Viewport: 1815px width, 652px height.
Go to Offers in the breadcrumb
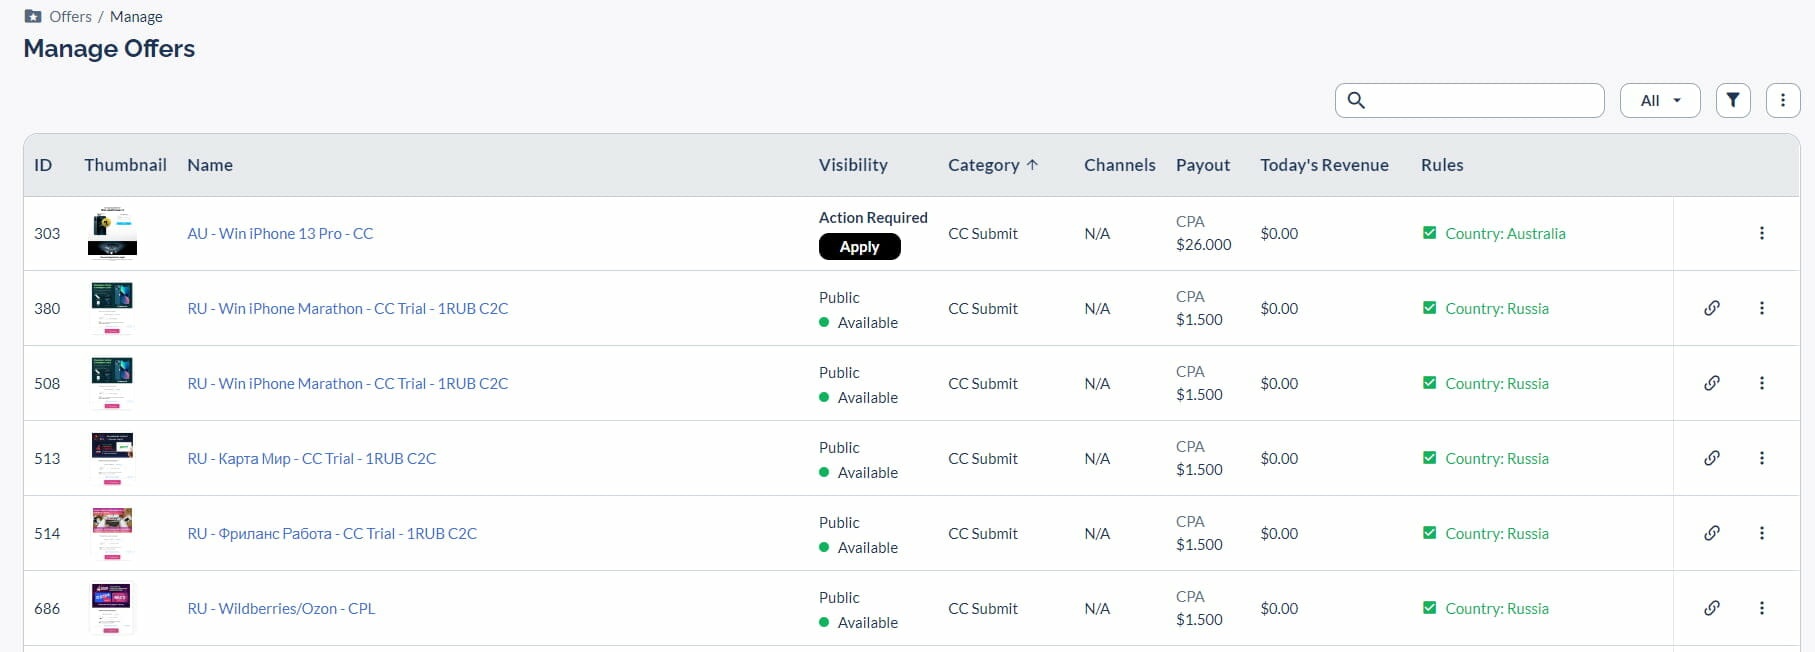[x=70, y=16]
